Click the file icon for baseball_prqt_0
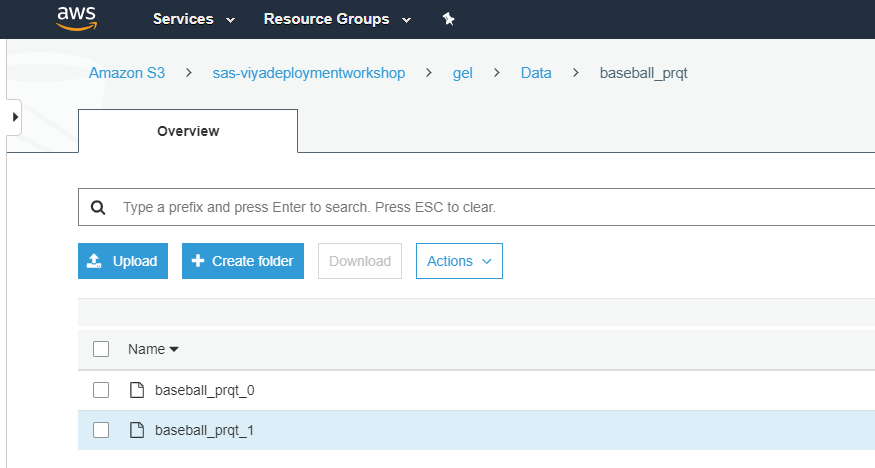 137,390
